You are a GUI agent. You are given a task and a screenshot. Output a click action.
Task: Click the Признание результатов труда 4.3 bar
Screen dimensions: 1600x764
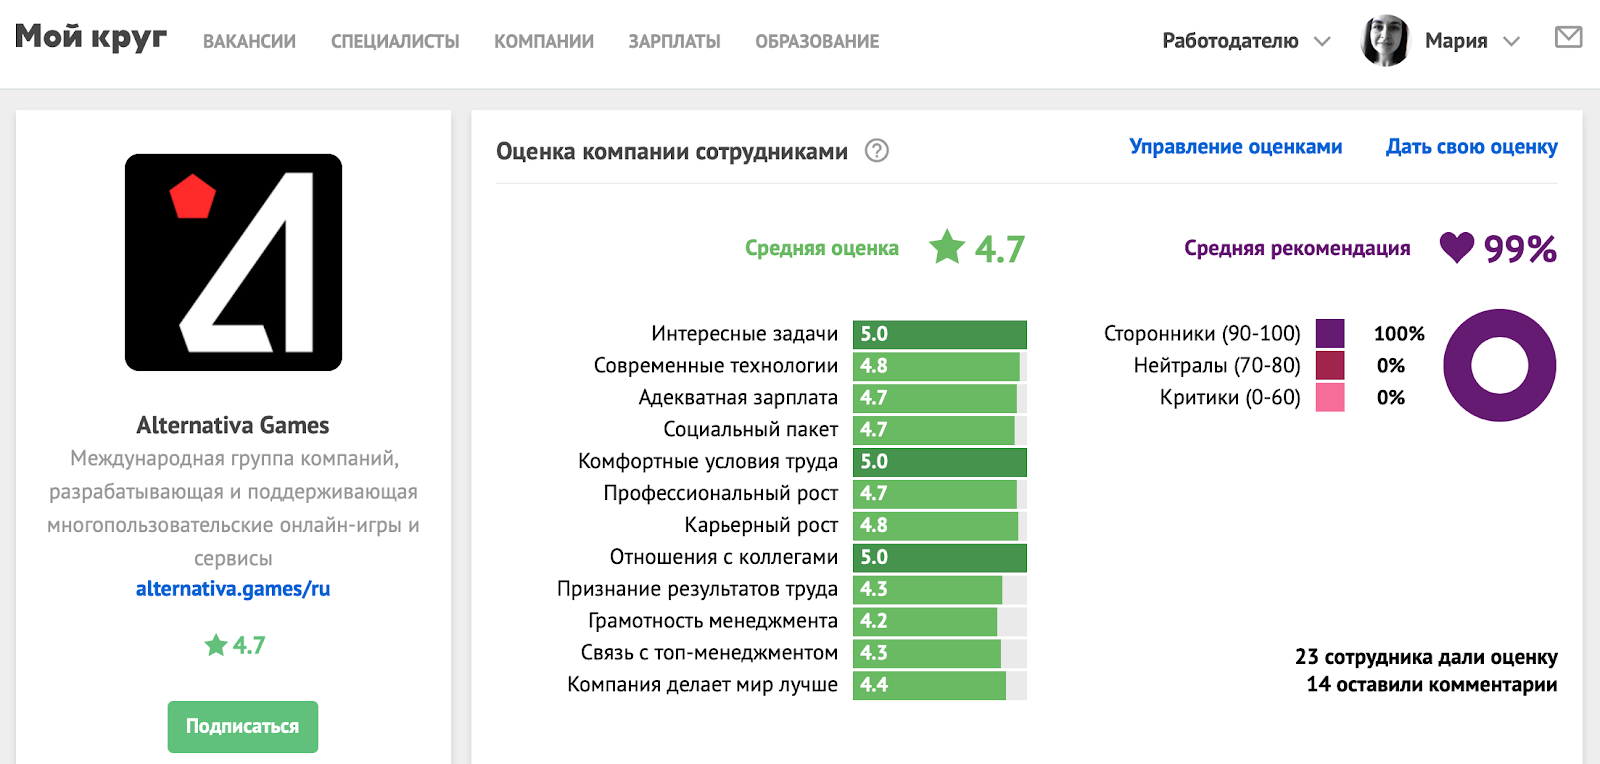940,590
